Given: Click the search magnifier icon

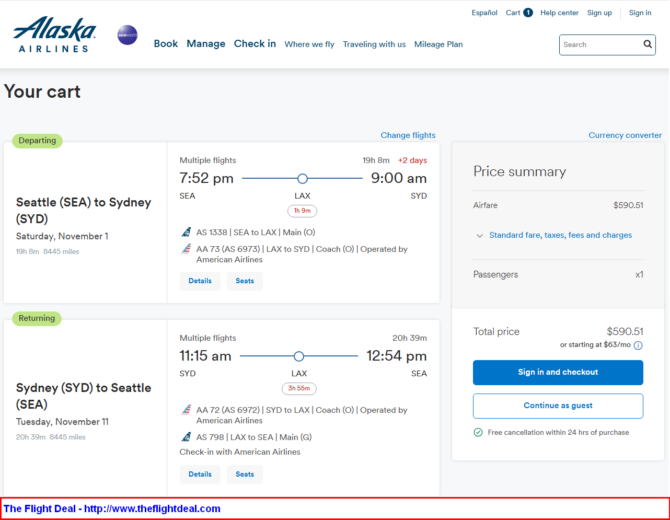Looking at the screenshot, I should [x=647, y=44].
